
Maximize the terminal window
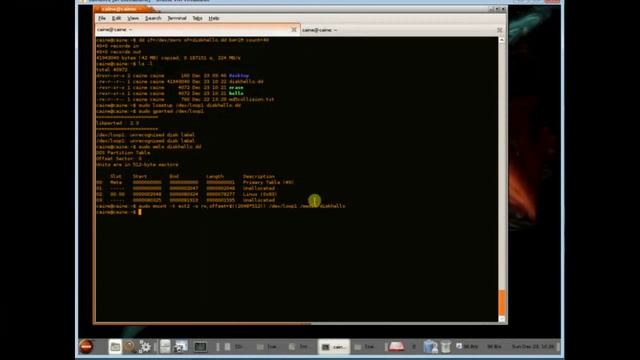pyautogui.click(x=497, y=9)
